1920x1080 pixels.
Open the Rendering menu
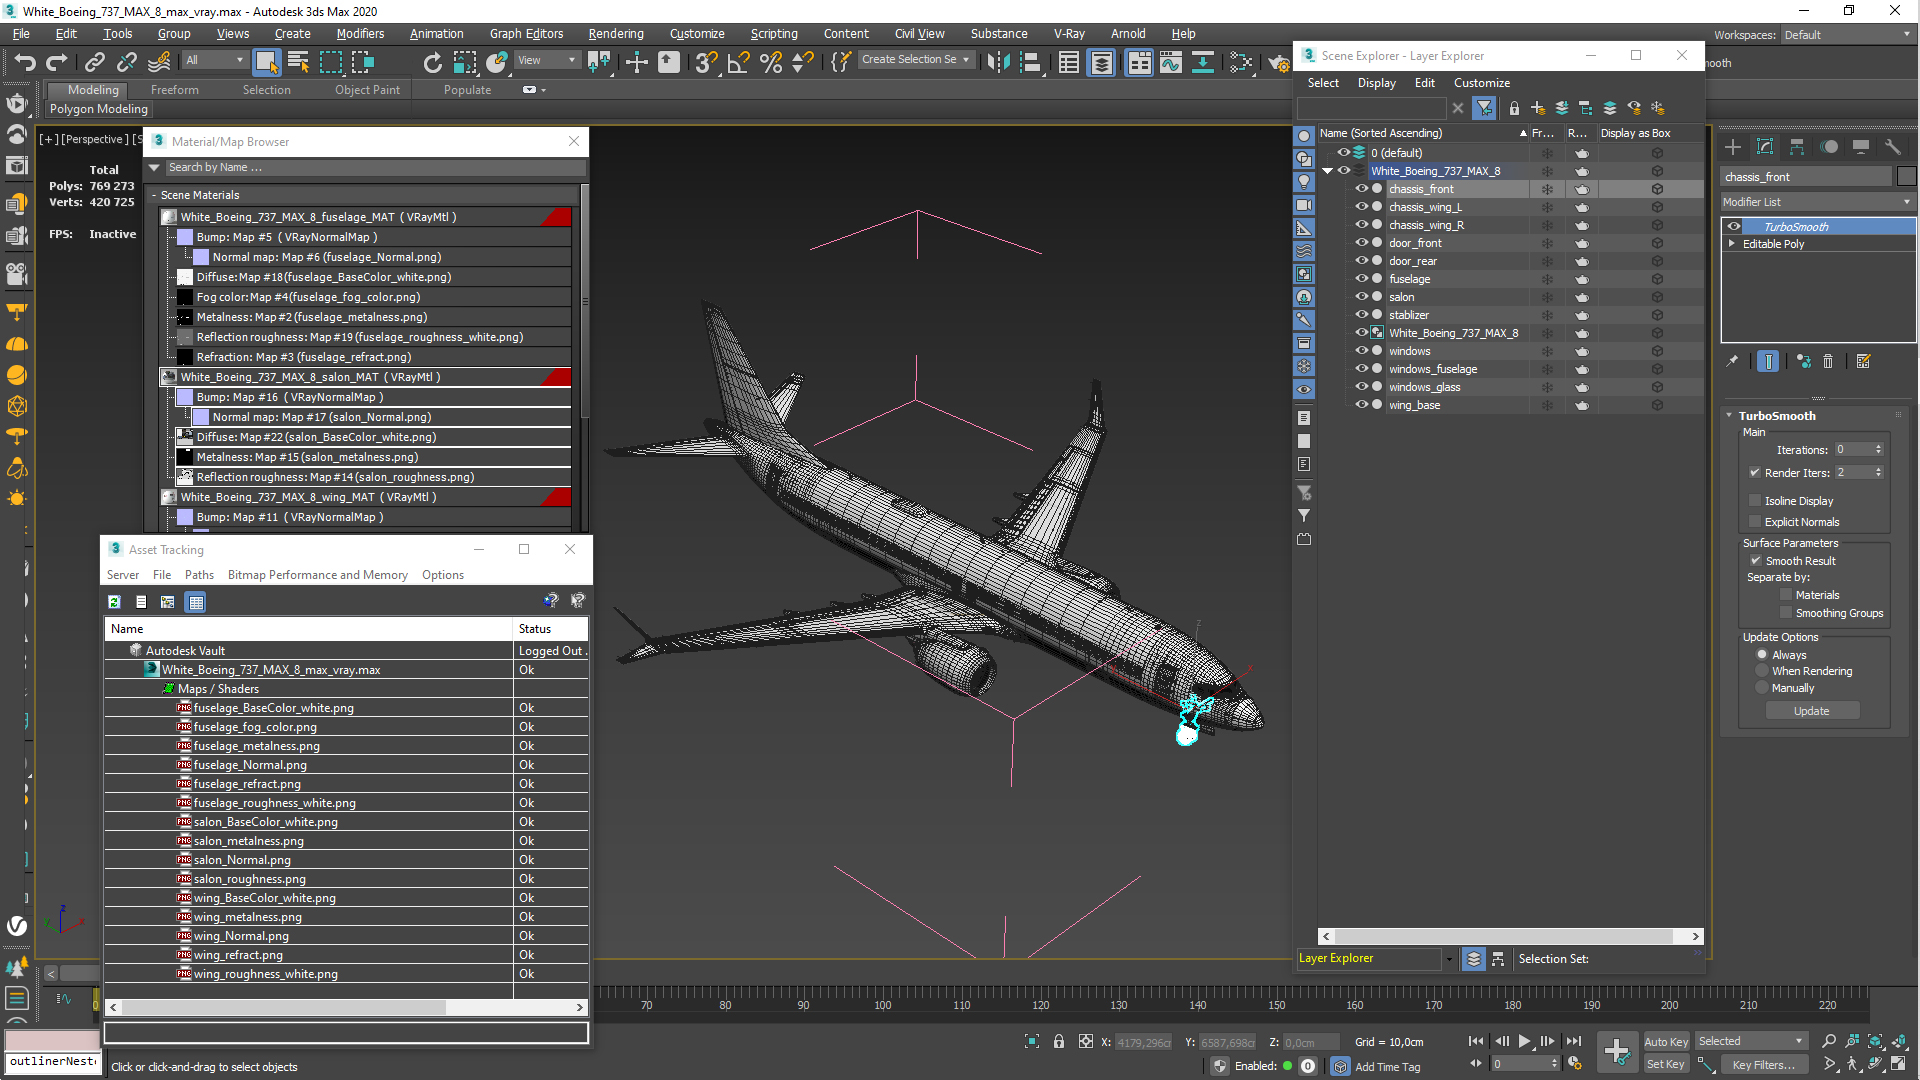(x=615, y=34)
